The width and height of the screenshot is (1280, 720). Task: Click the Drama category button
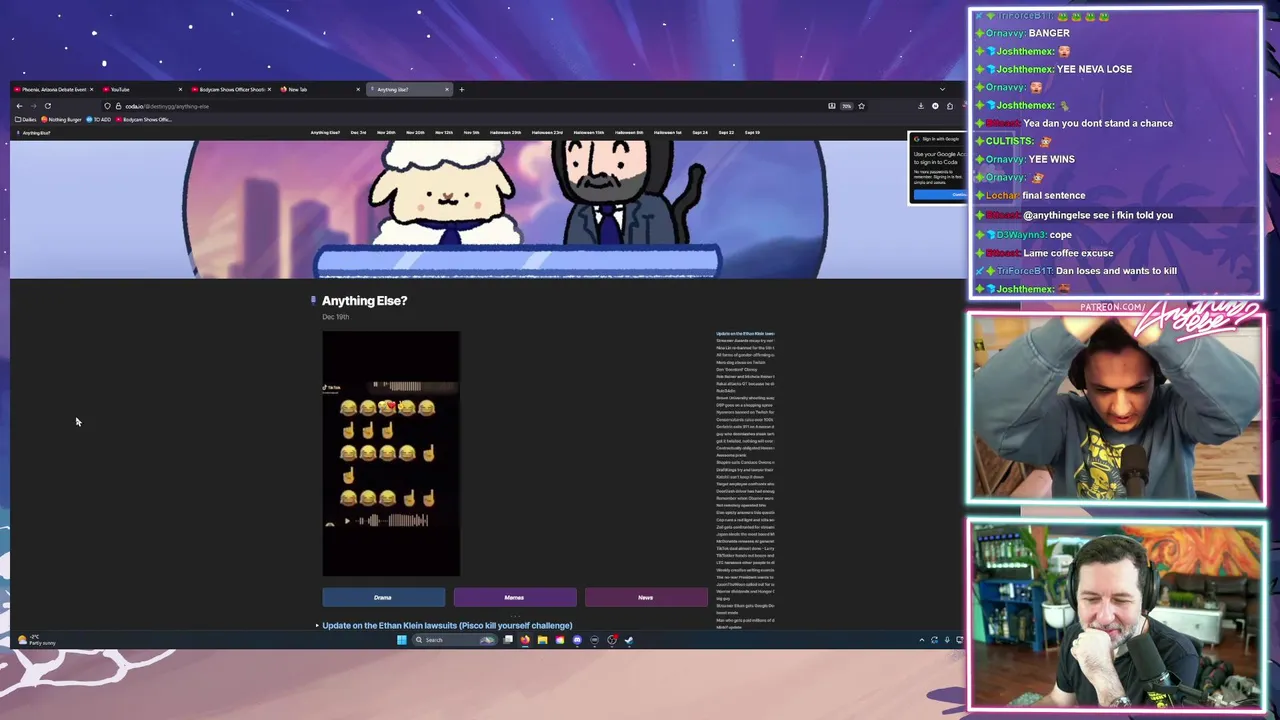pos(383,598)
